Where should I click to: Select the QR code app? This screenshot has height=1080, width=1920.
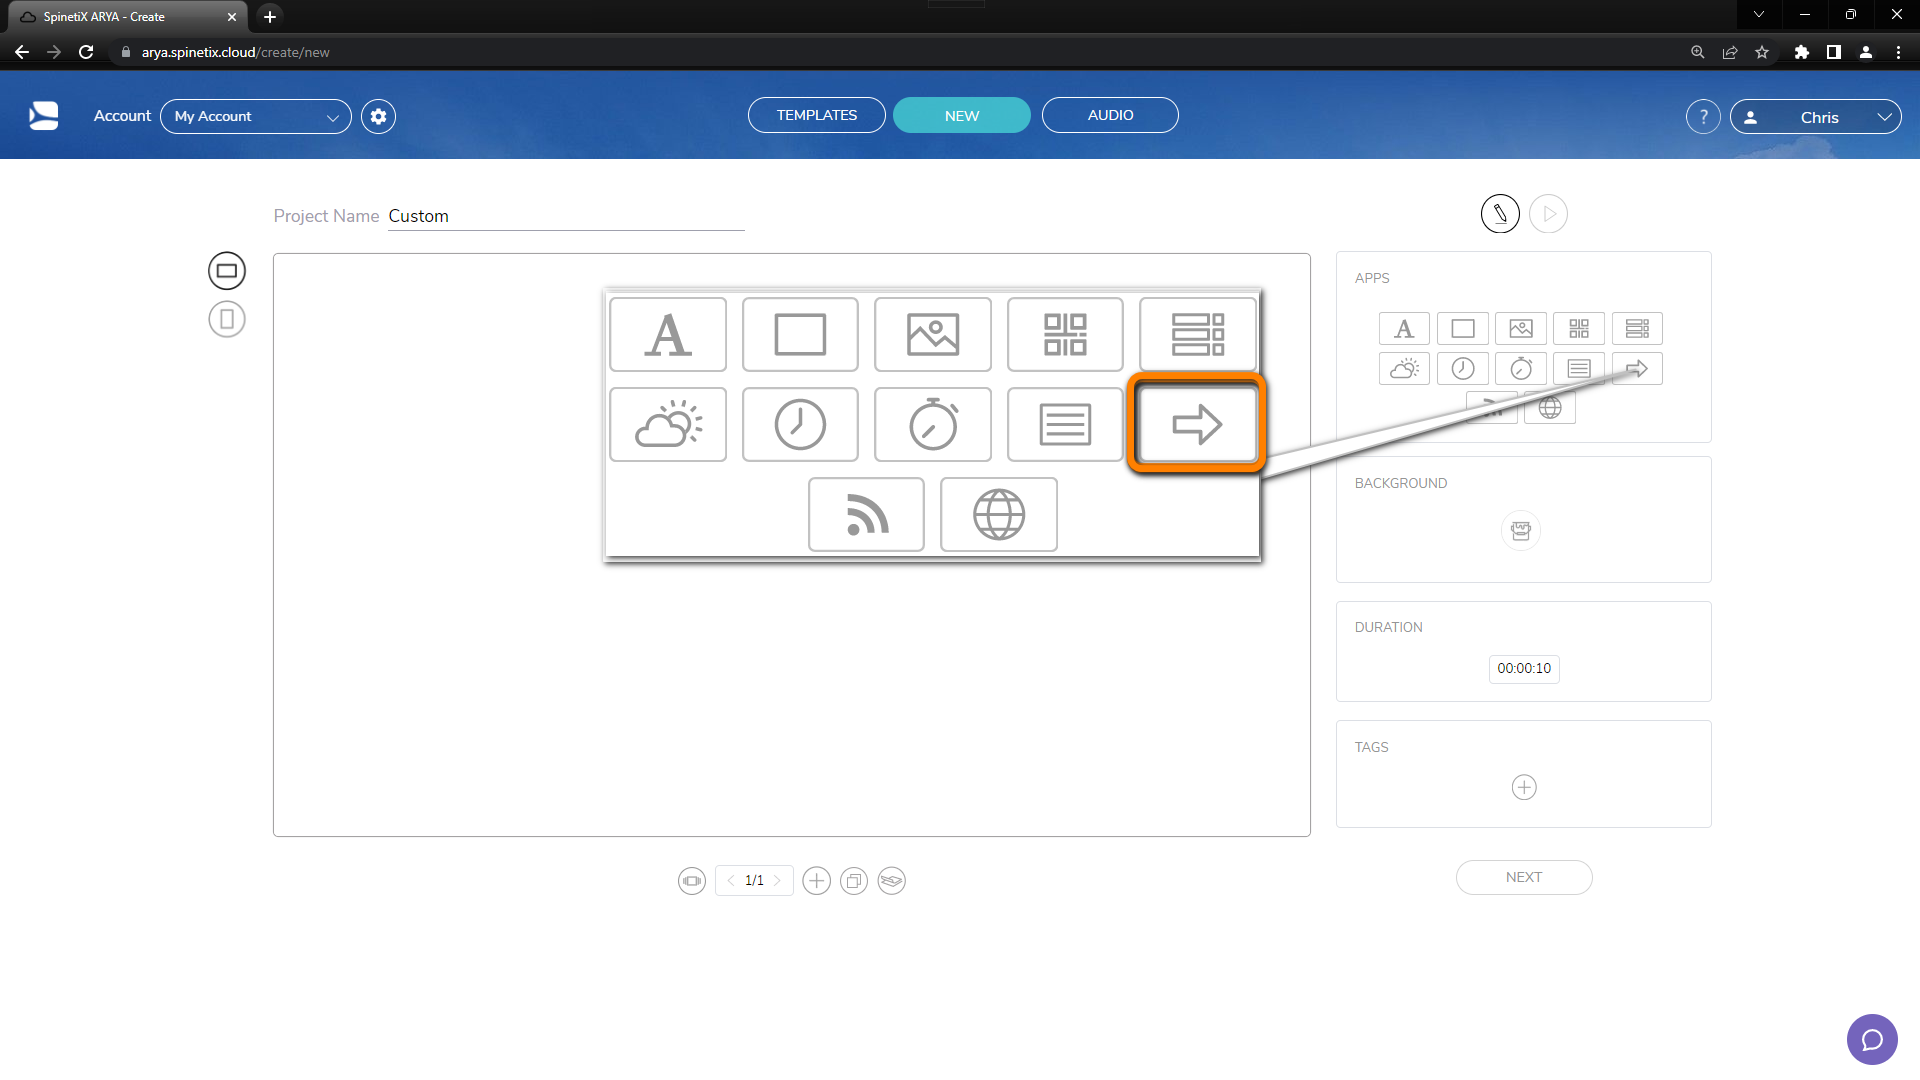tap(1064, 334)
